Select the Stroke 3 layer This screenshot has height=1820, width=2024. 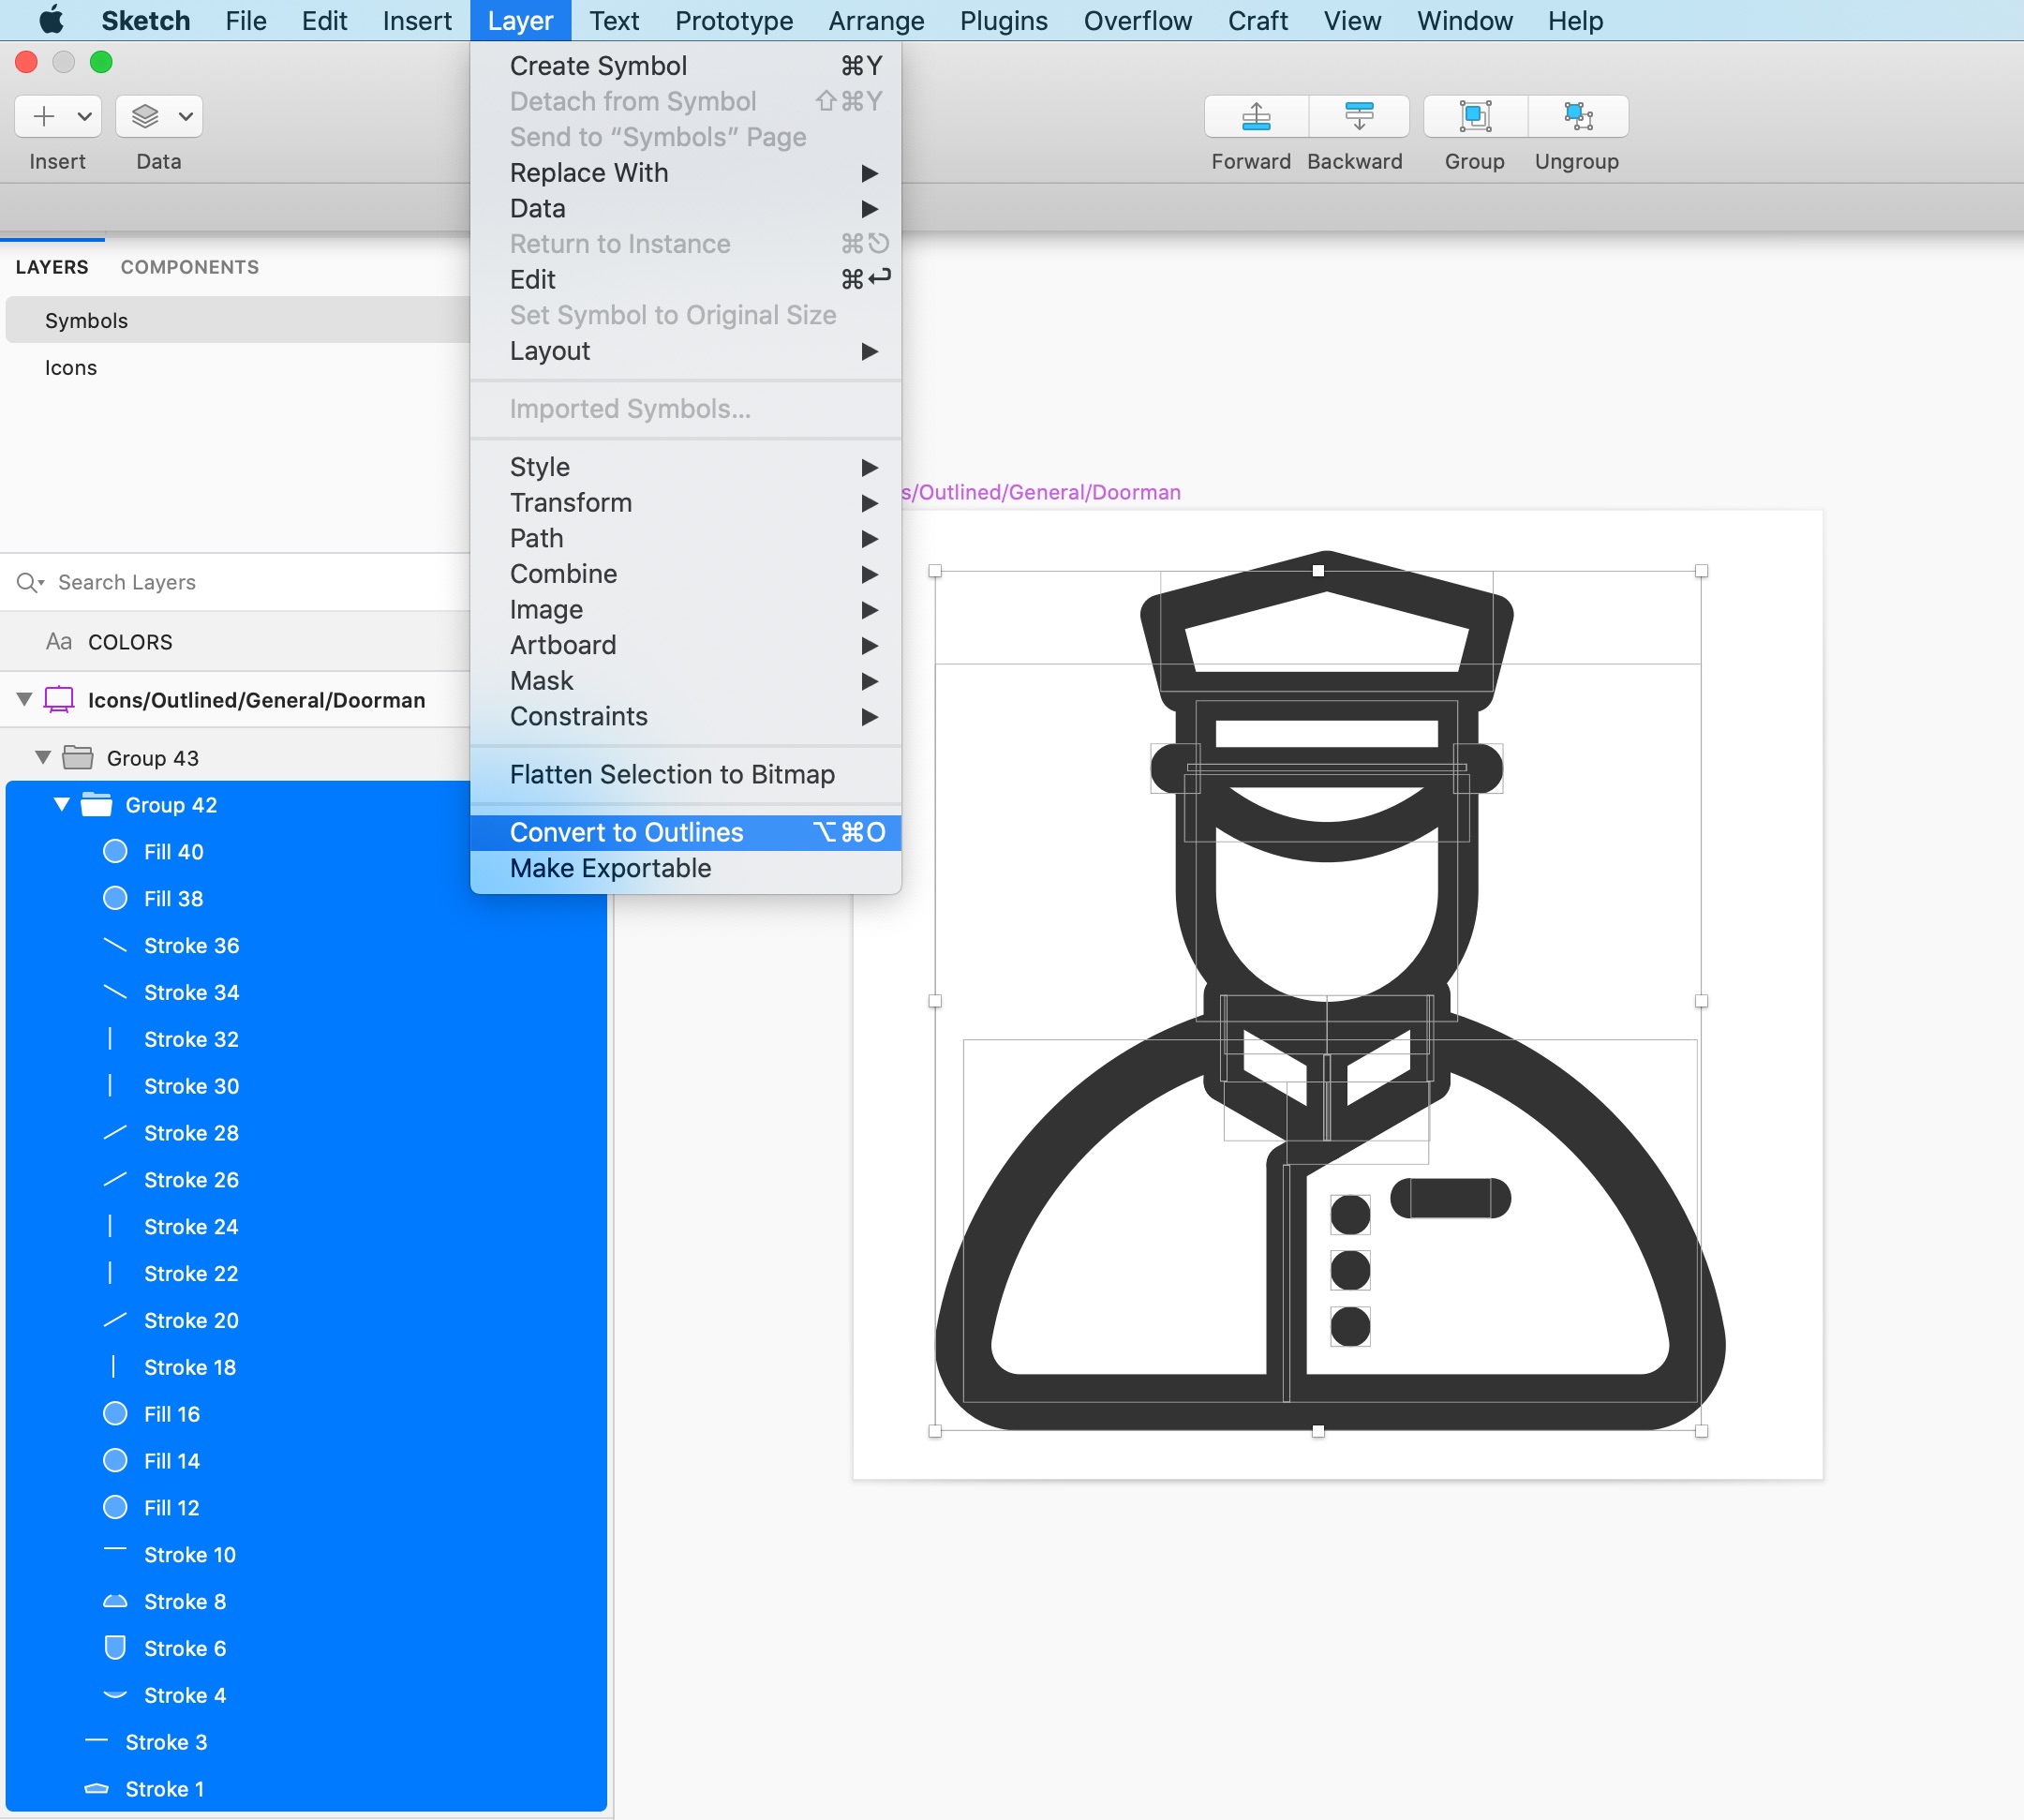306,1742
